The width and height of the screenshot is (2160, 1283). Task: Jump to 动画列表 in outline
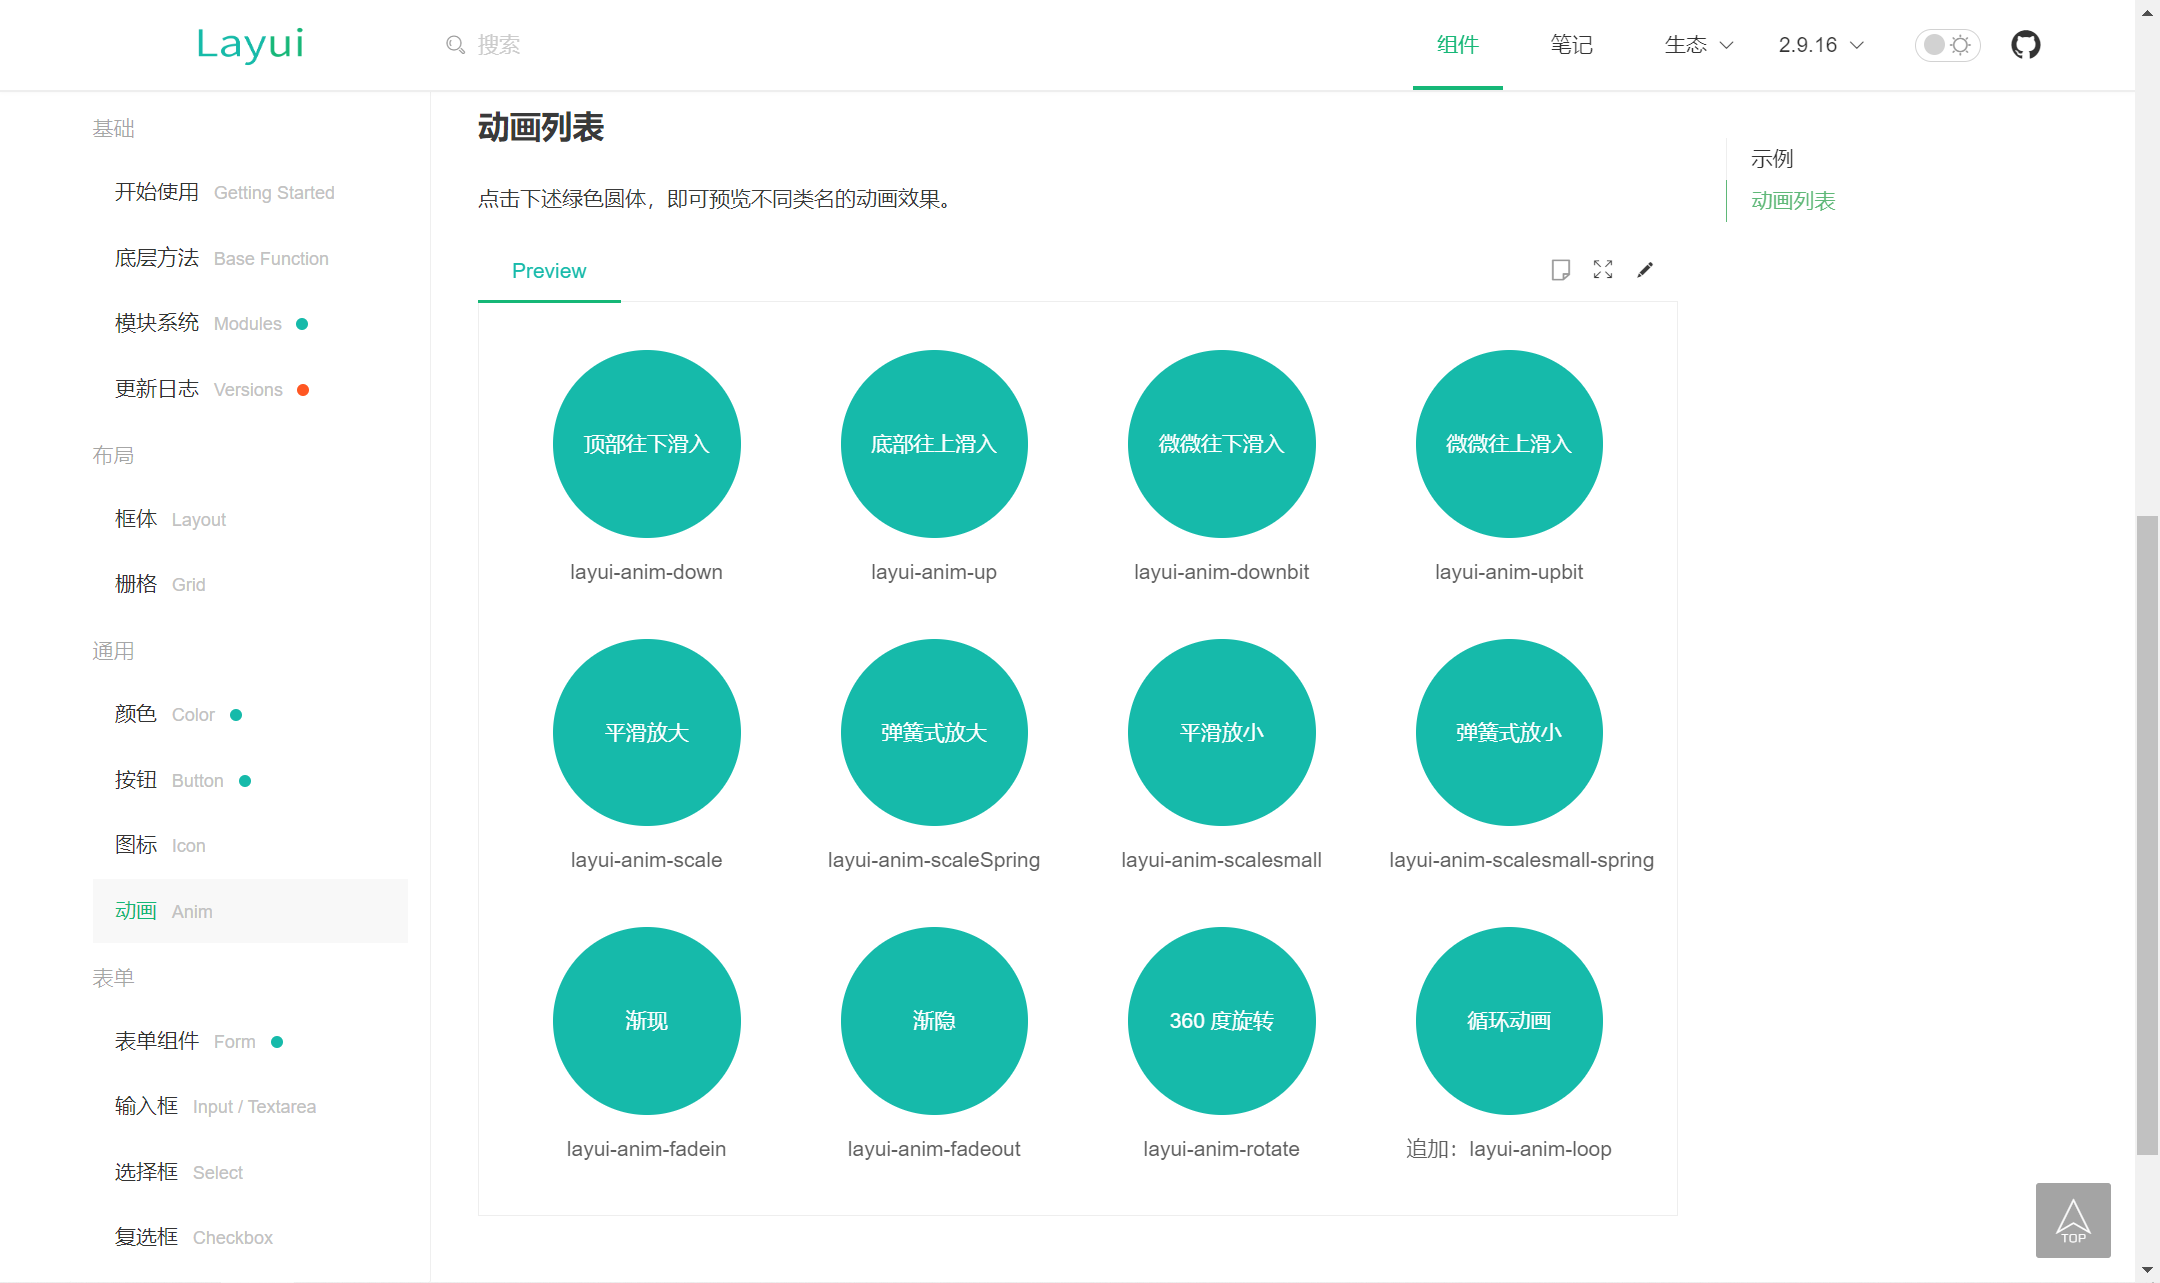1793,201
